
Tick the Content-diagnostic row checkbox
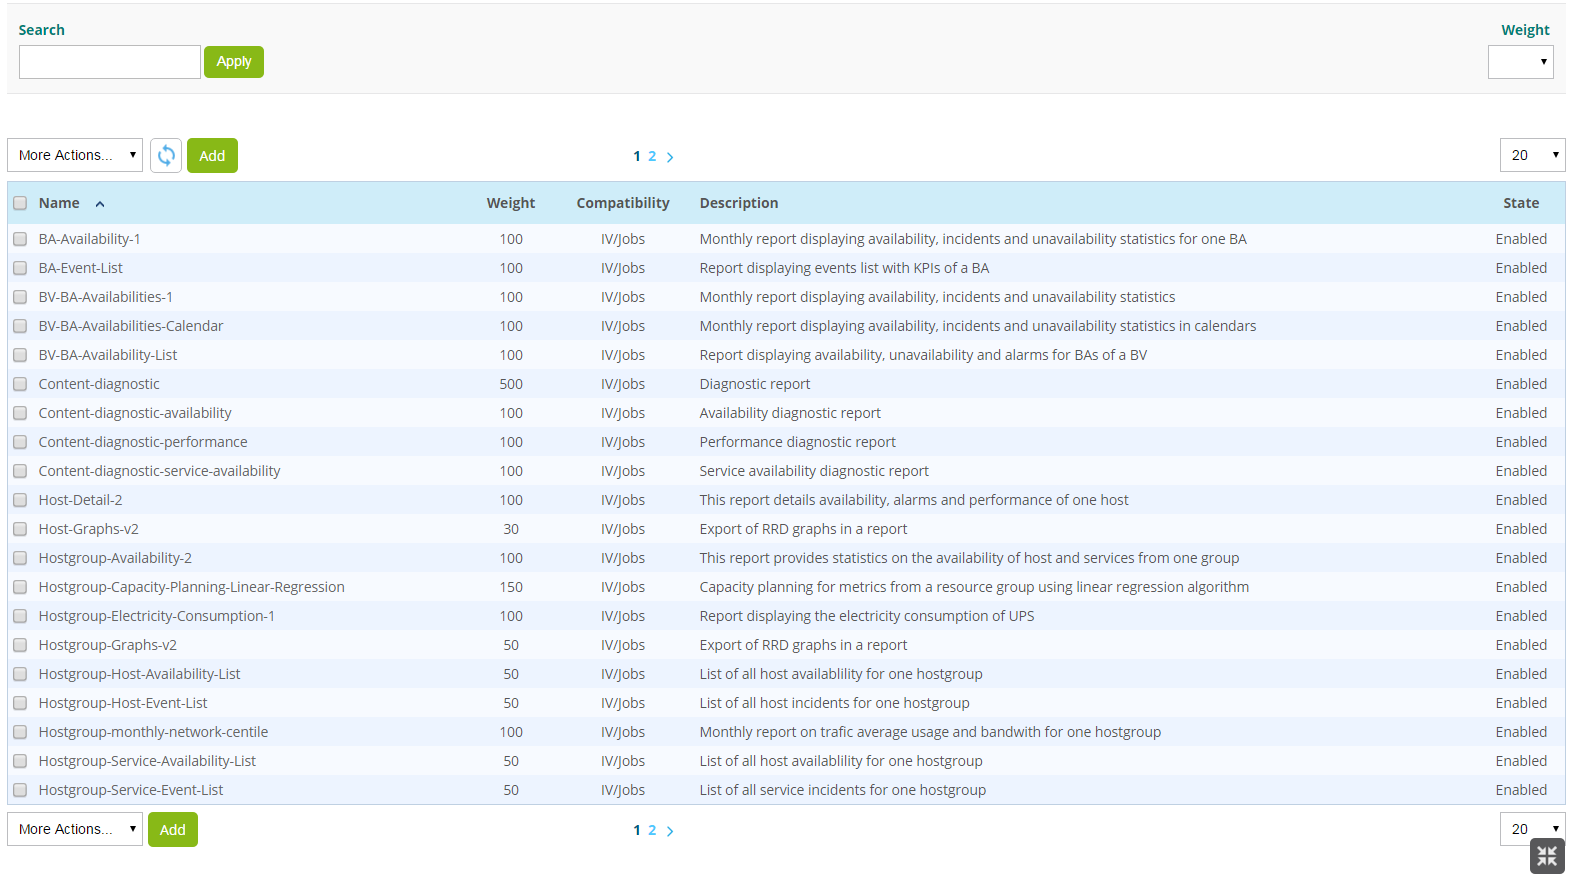click(20, 384)
